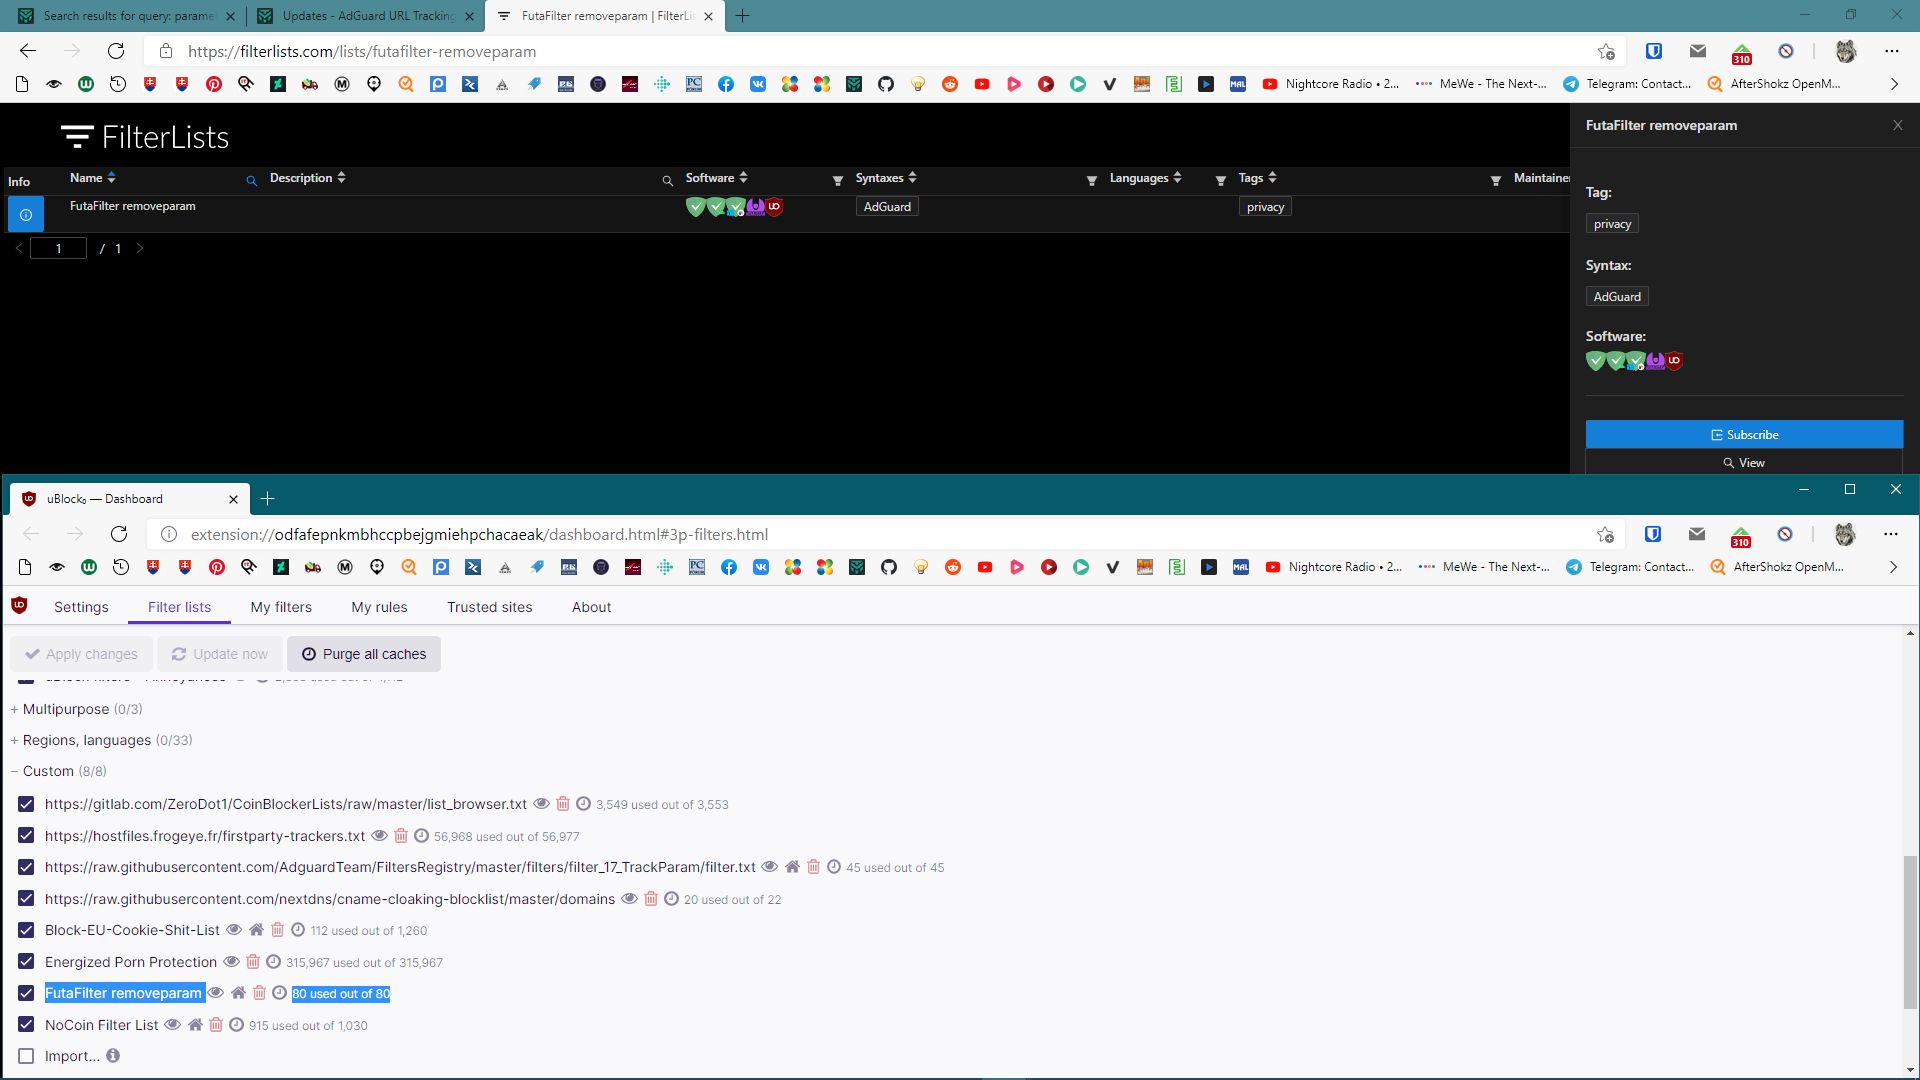Click the clock icon next to Energized Porn Protection
1920x1080 pixels.
[273, 962]
